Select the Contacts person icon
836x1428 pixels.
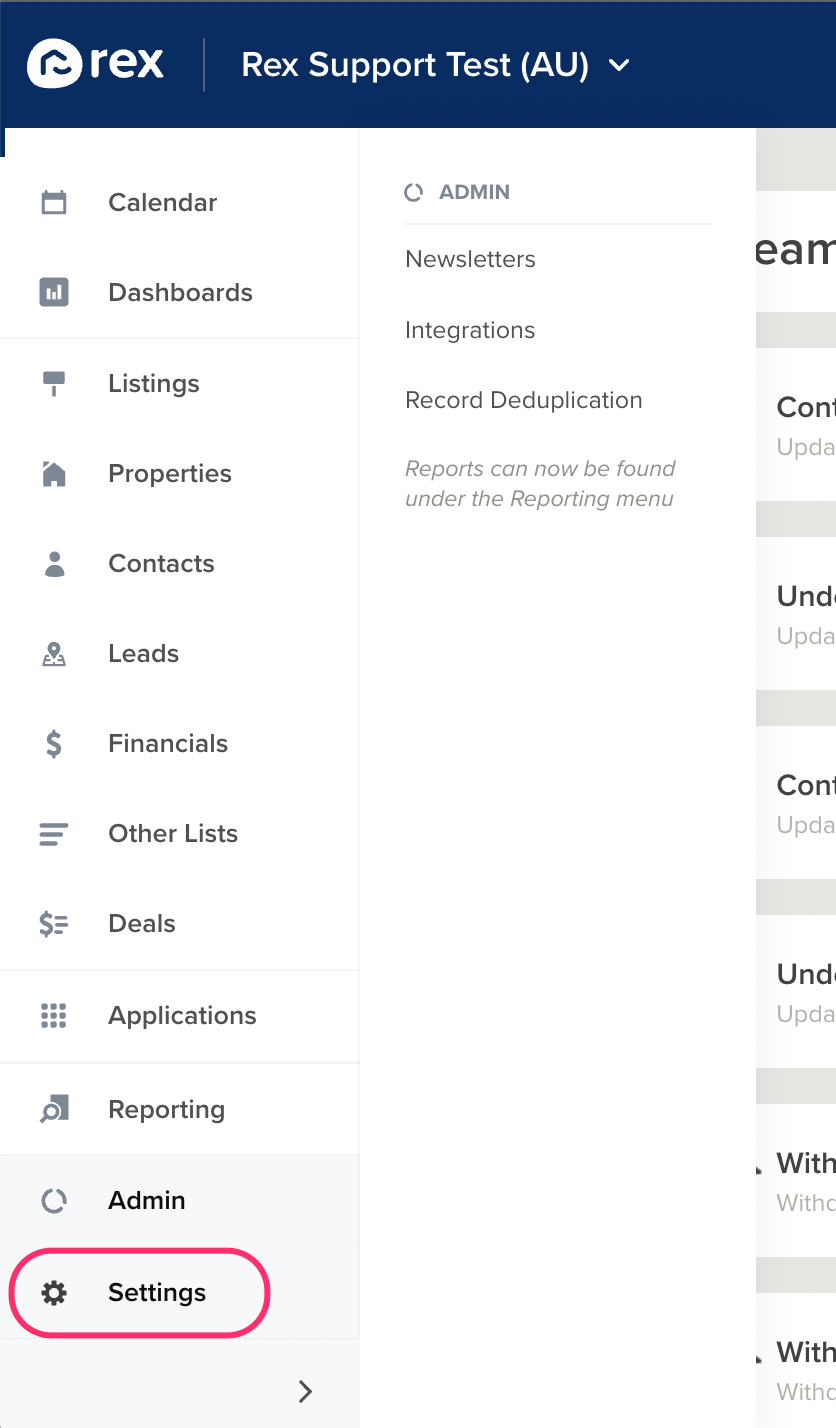click(x=54, y=564)
